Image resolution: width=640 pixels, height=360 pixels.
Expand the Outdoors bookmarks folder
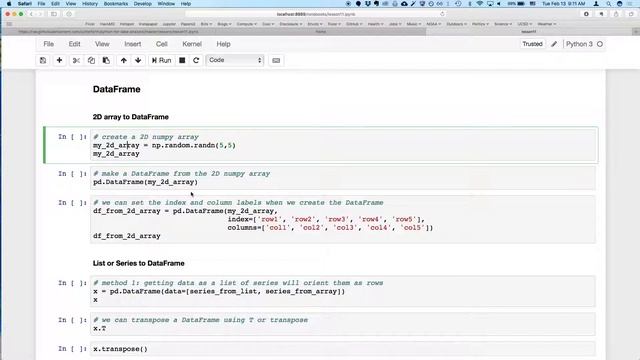456,24
